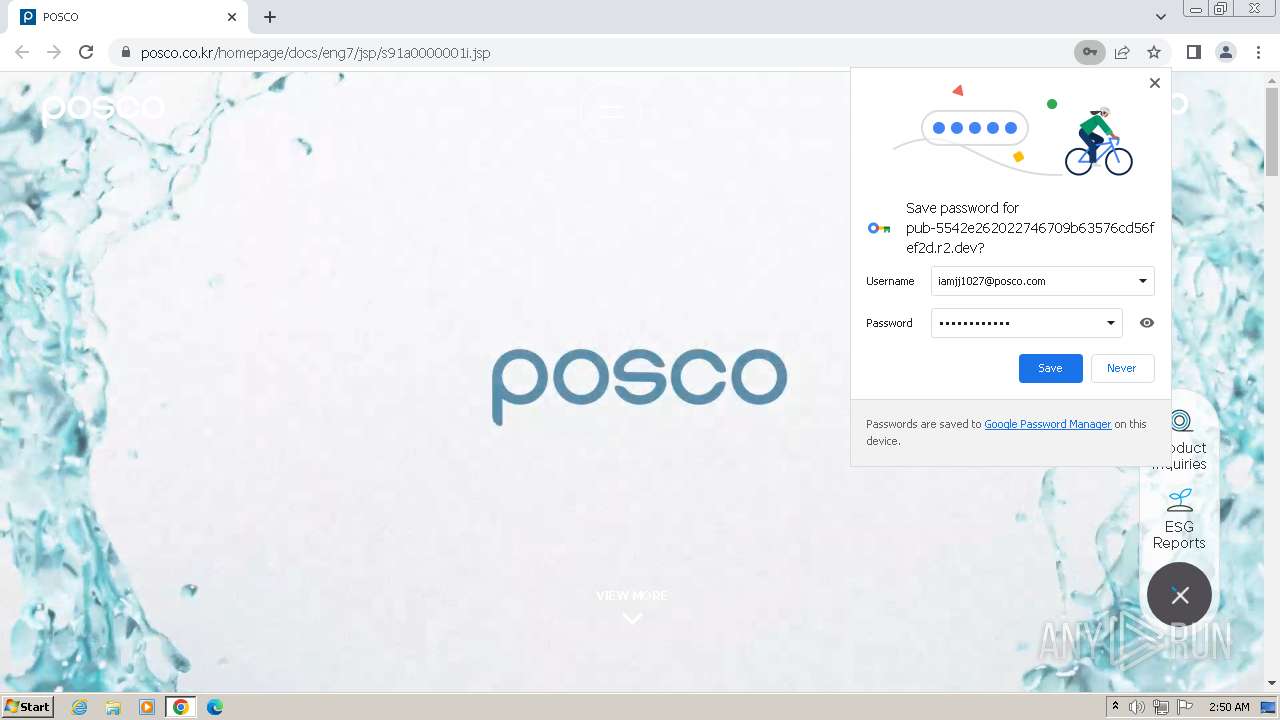This screenshot has height=720, width=1280.
Task: Open File Explorer from taskbar
Action: [113, 707]
